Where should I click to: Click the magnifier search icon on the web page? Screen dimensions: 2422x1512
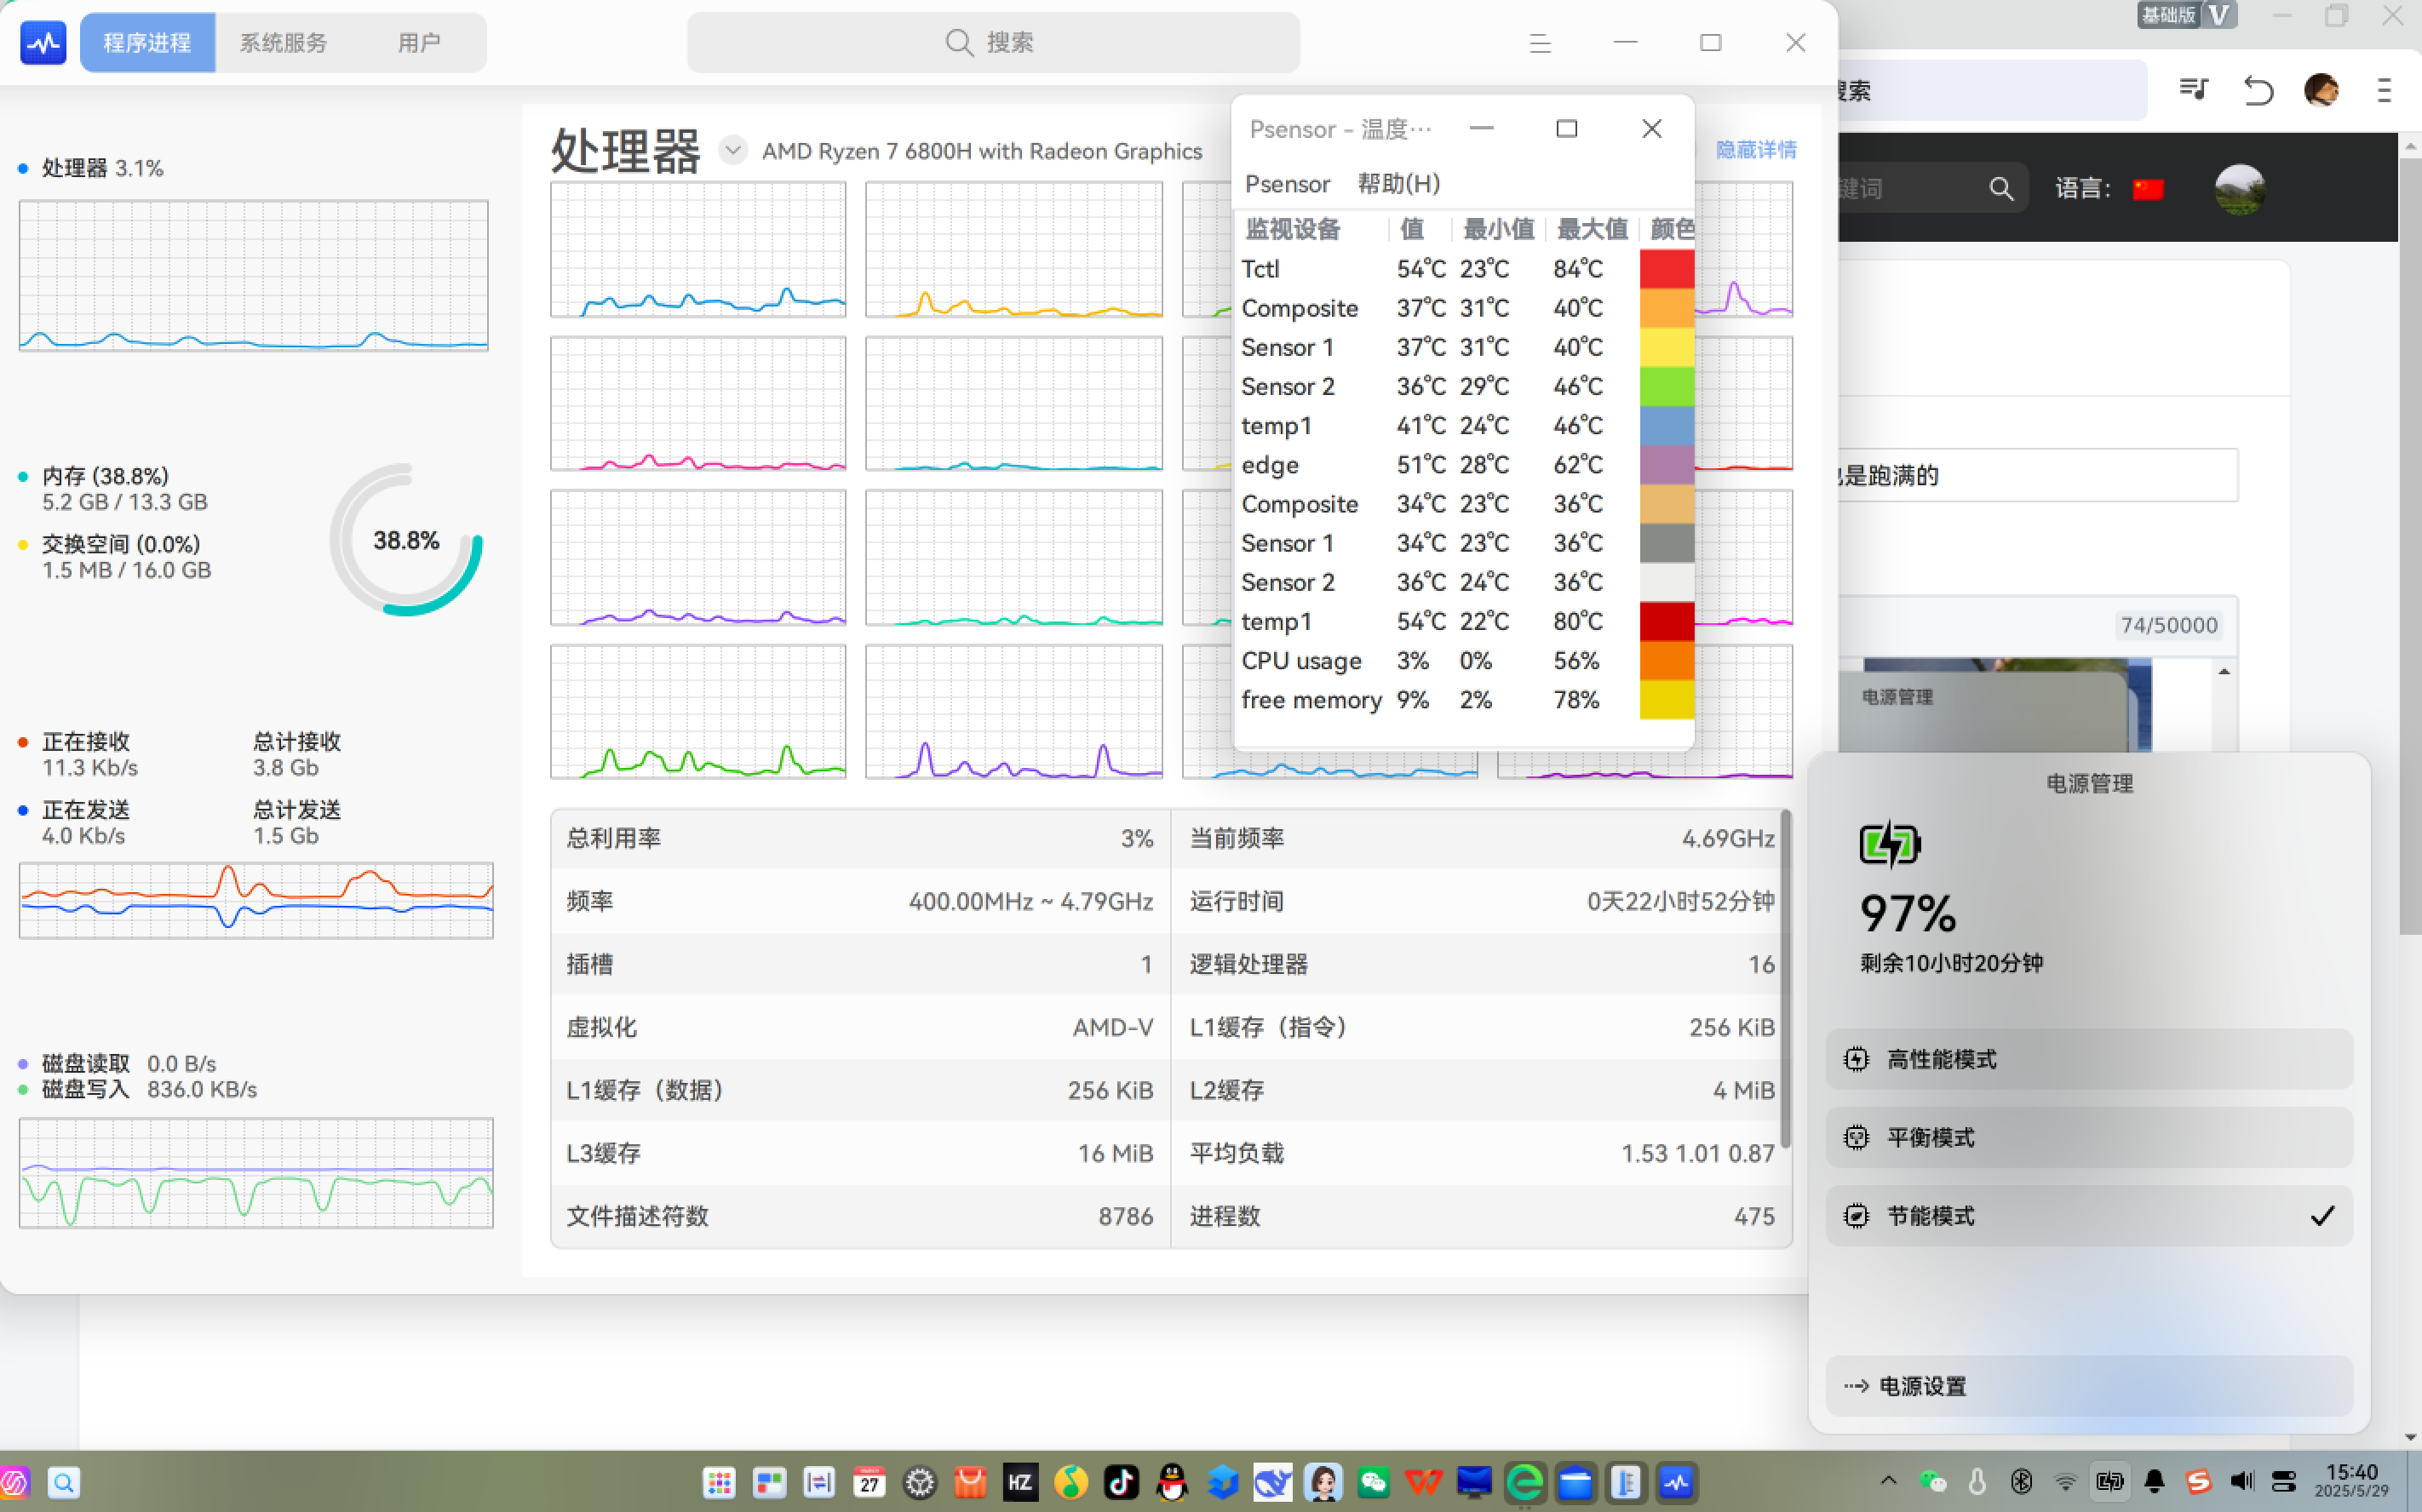coord(2001,188)
